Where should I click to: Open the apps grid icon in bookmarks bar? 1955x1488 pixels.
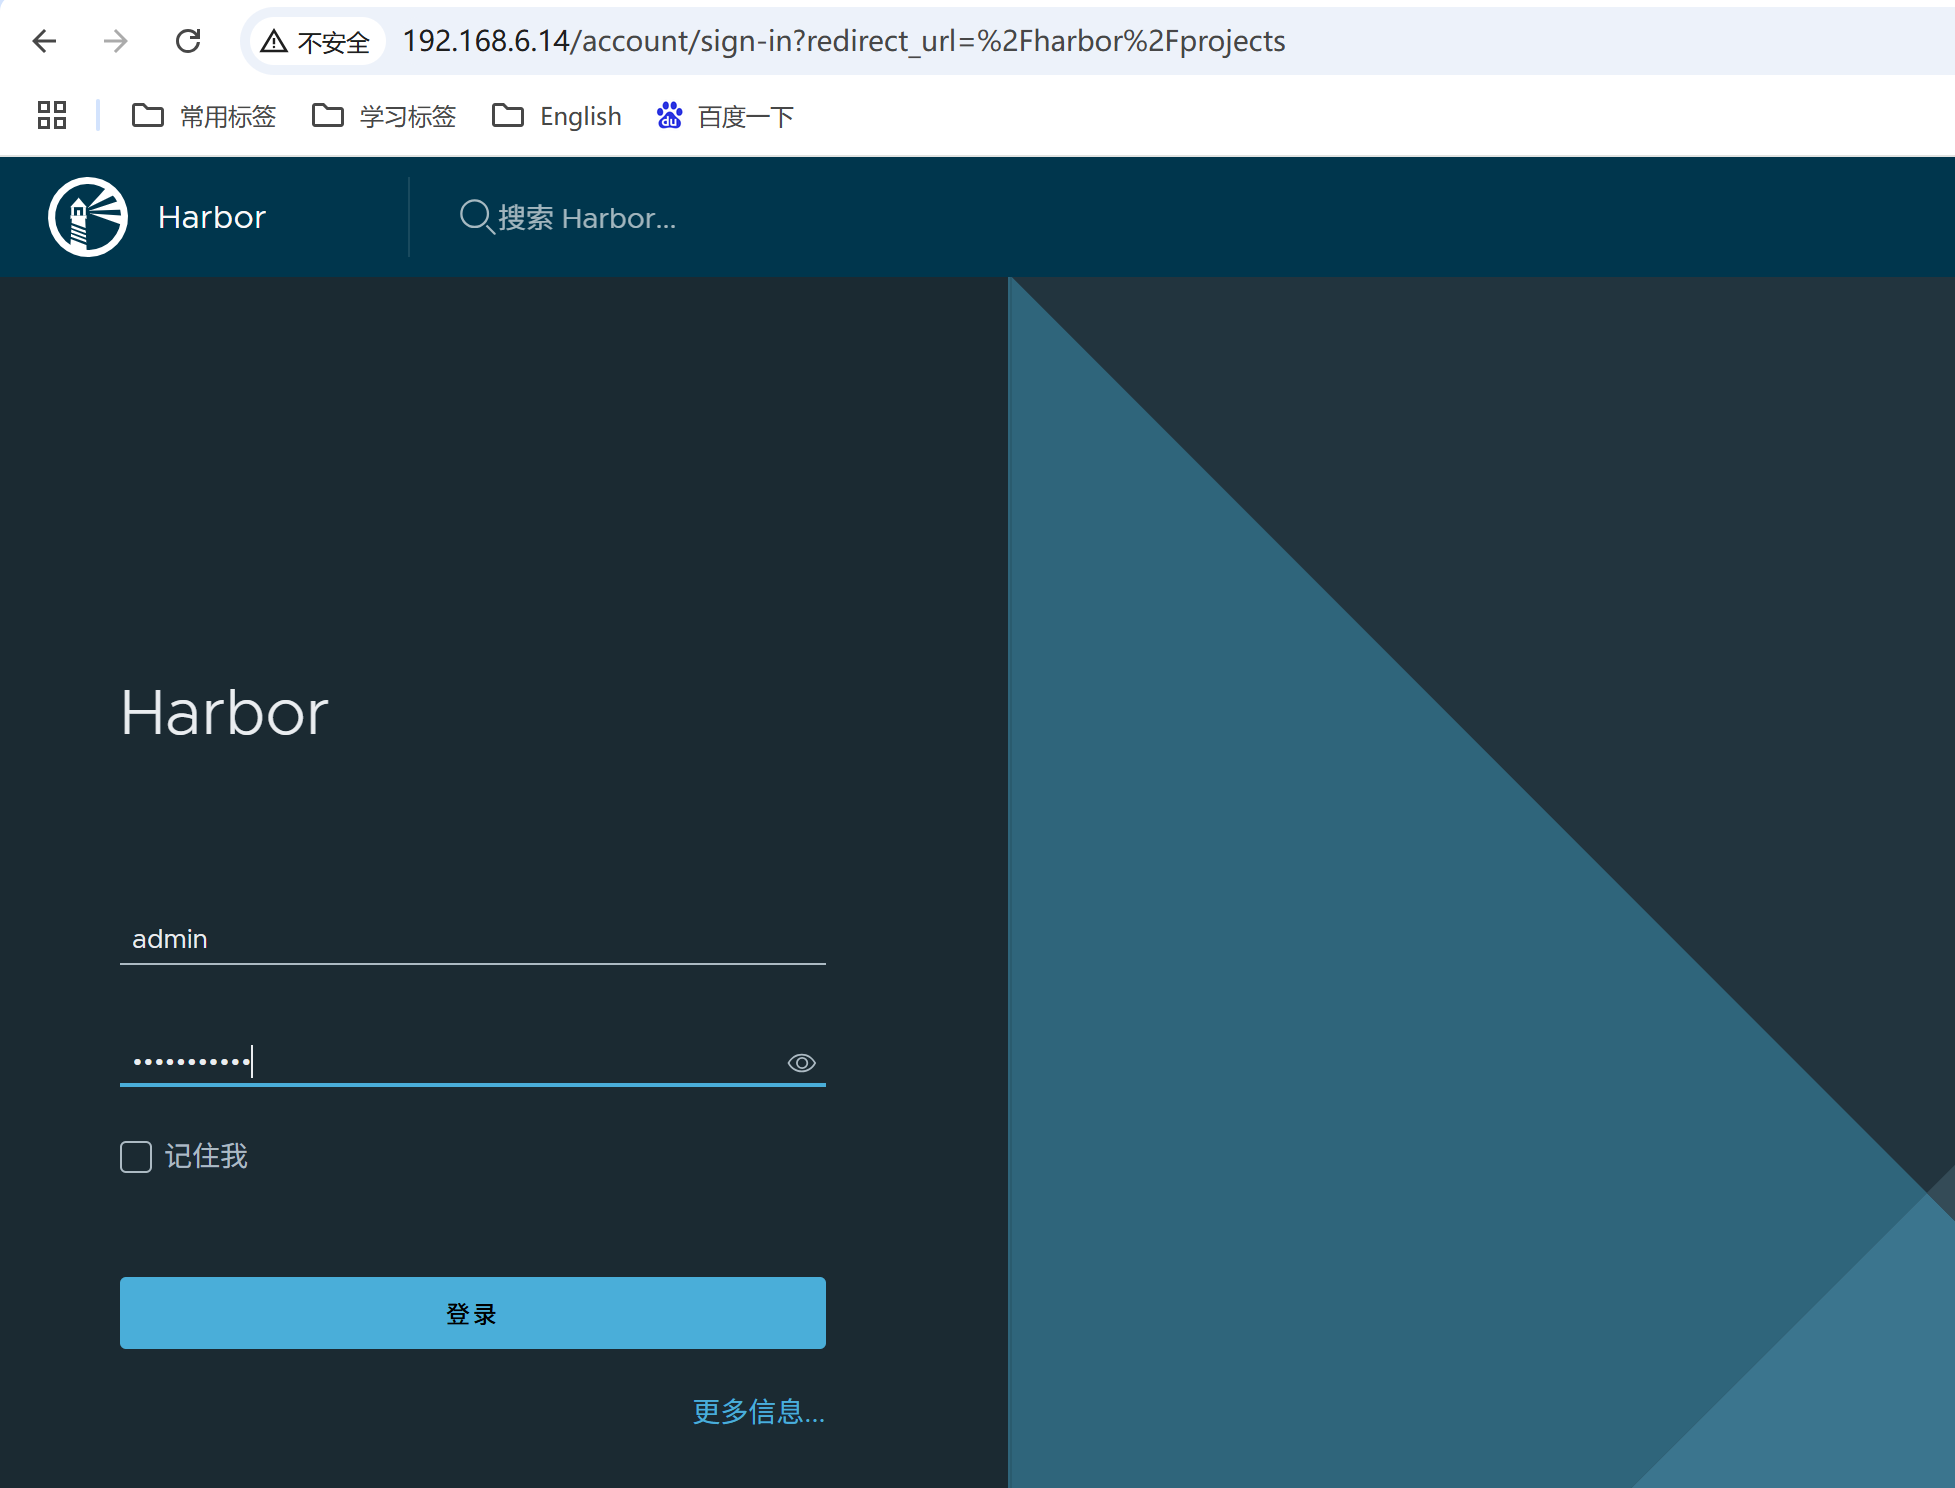point(52,116)
